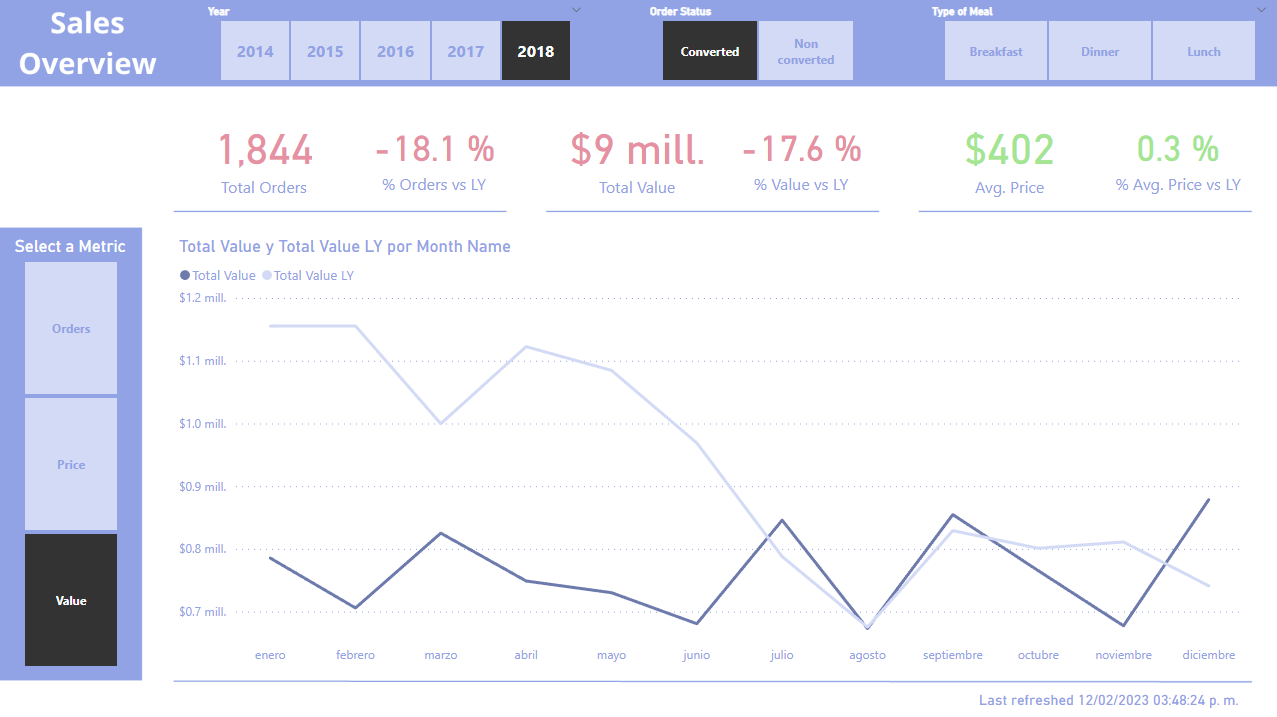Switch chart metric to Price

click(71, 464)
